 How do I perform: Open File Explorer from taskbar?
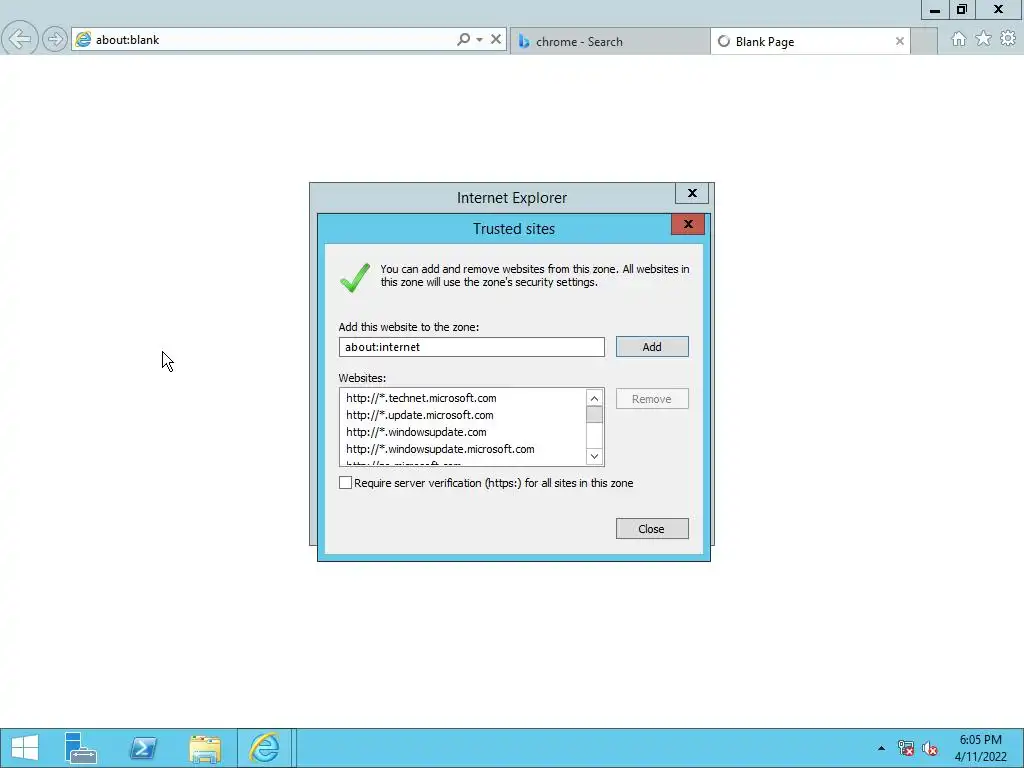click(205, 748)
